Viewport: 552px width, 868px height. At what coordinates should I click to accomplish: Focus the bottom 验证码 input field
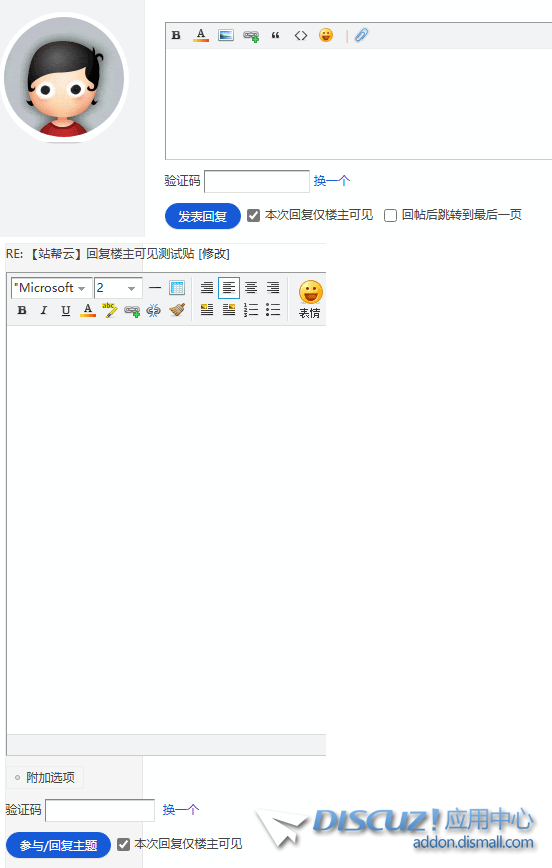click(100, 810)
